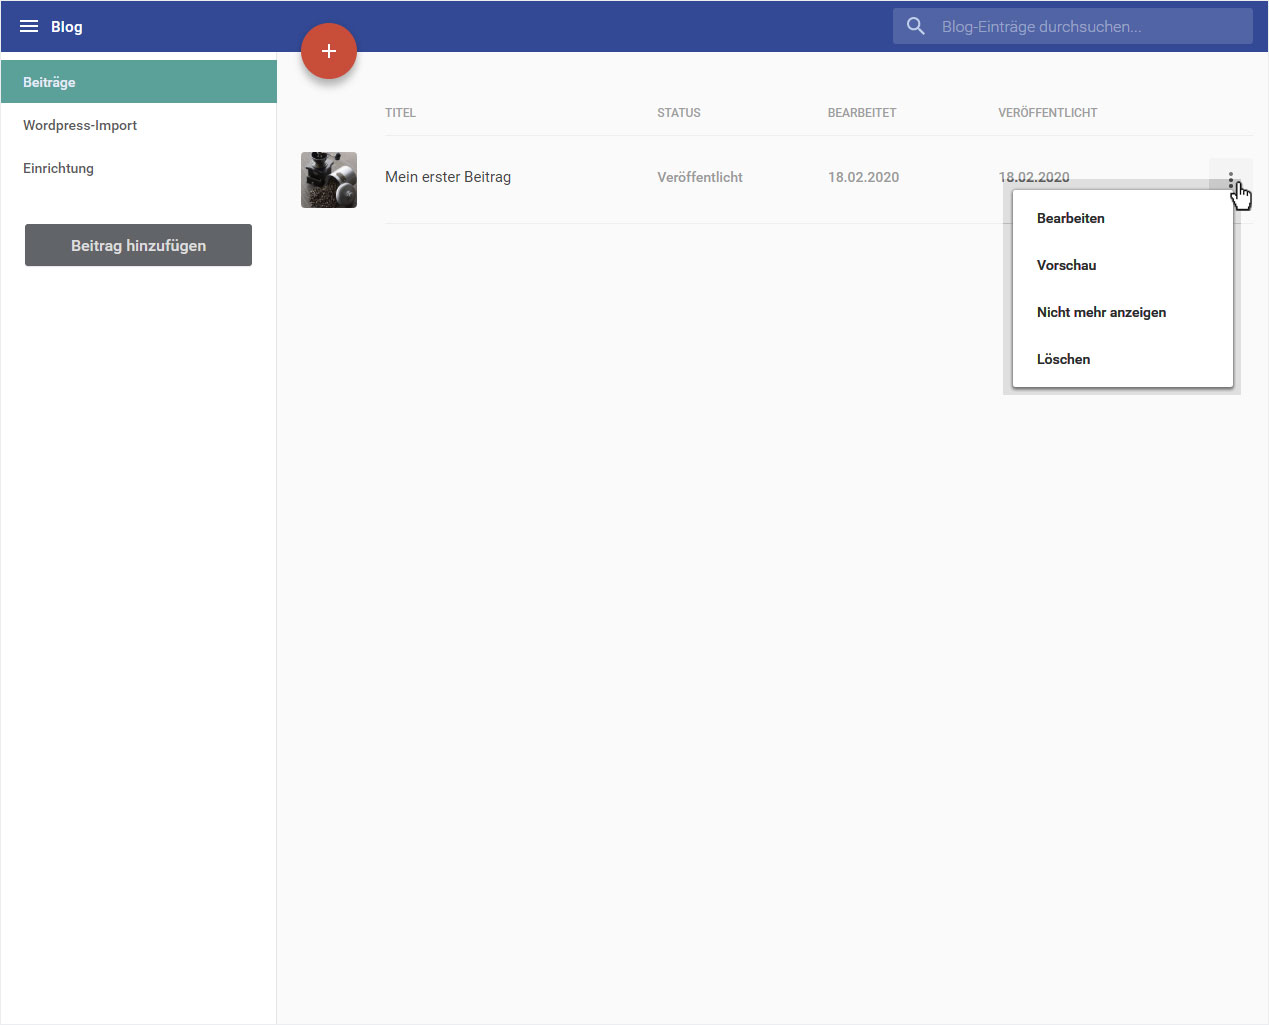The image size is (1269, 1025).
Task: Open the three-dot menu for Mein erster Beitrag
Action: (x=1231, y=178)
